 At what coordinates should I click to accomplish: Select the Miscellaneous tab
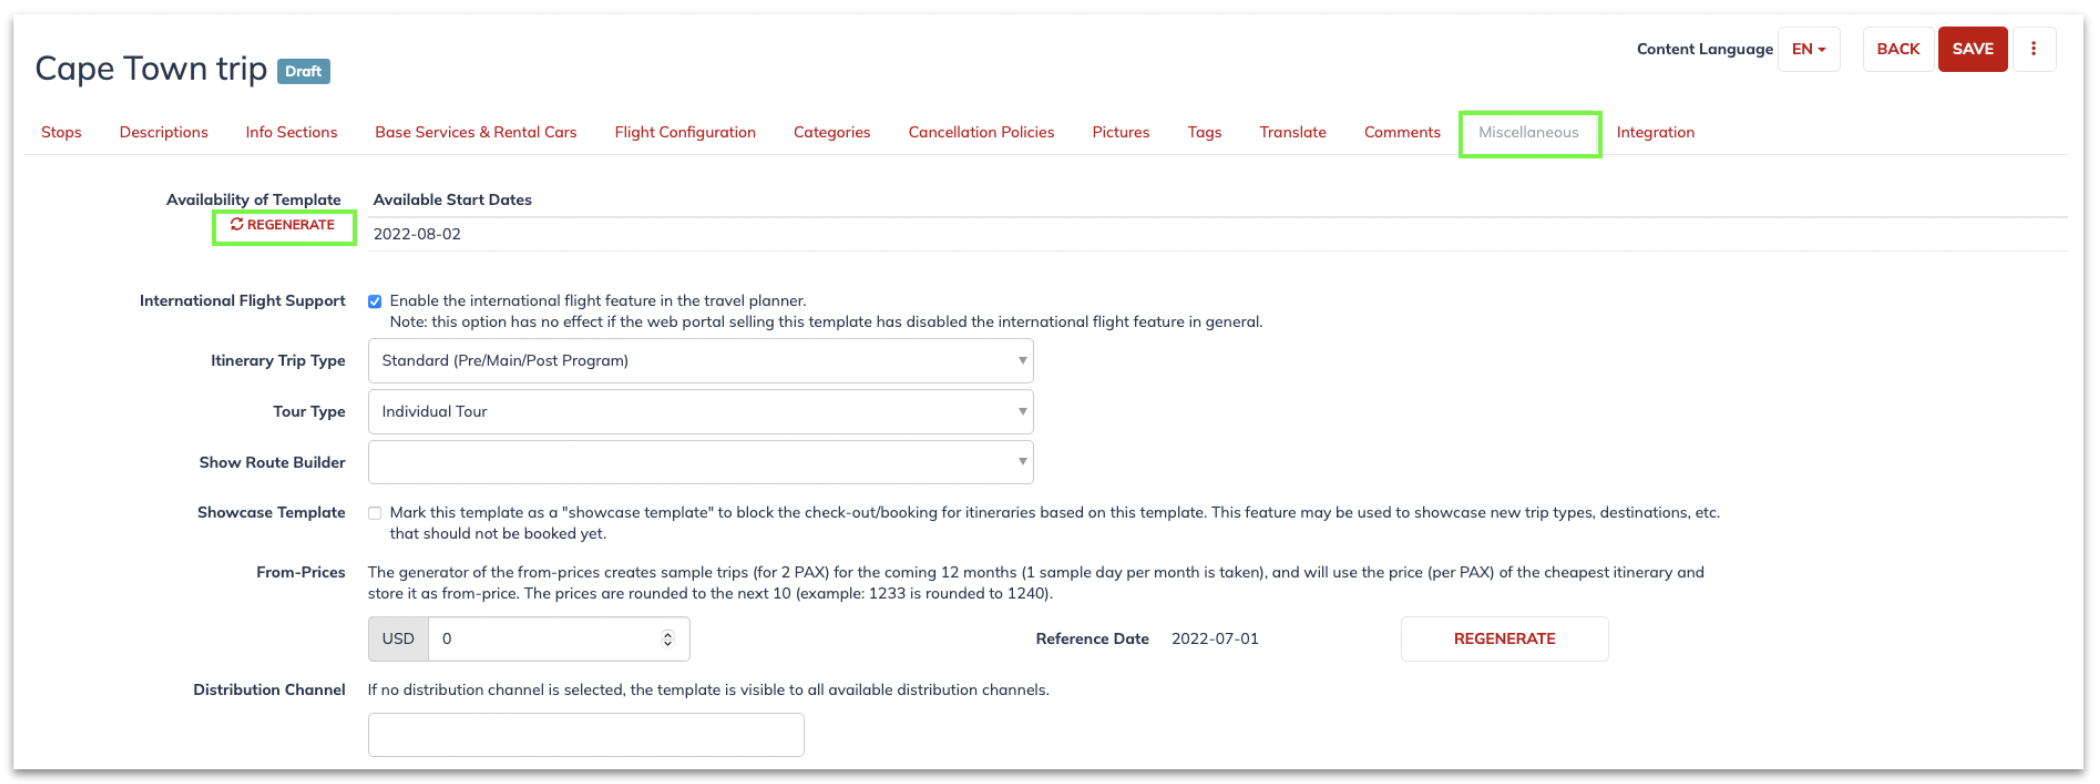[1528, 132]
